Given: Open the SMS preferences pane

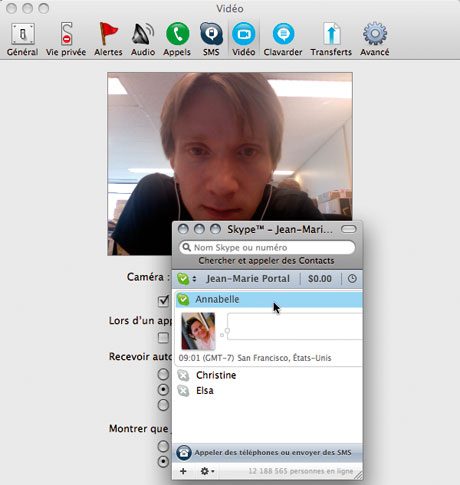Looking at the screenshot, I should [211, 39].
